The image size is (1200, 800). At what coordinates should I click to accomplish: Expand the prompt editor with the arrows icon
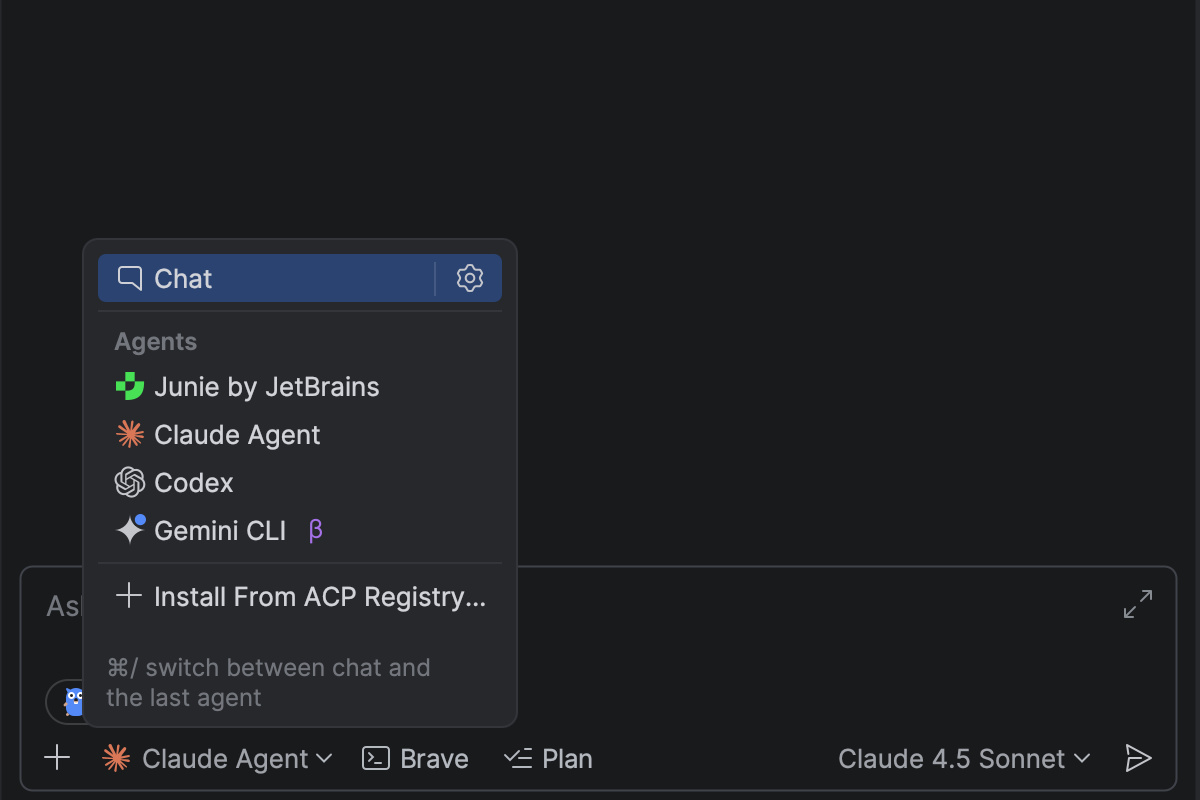(1138, 604)
